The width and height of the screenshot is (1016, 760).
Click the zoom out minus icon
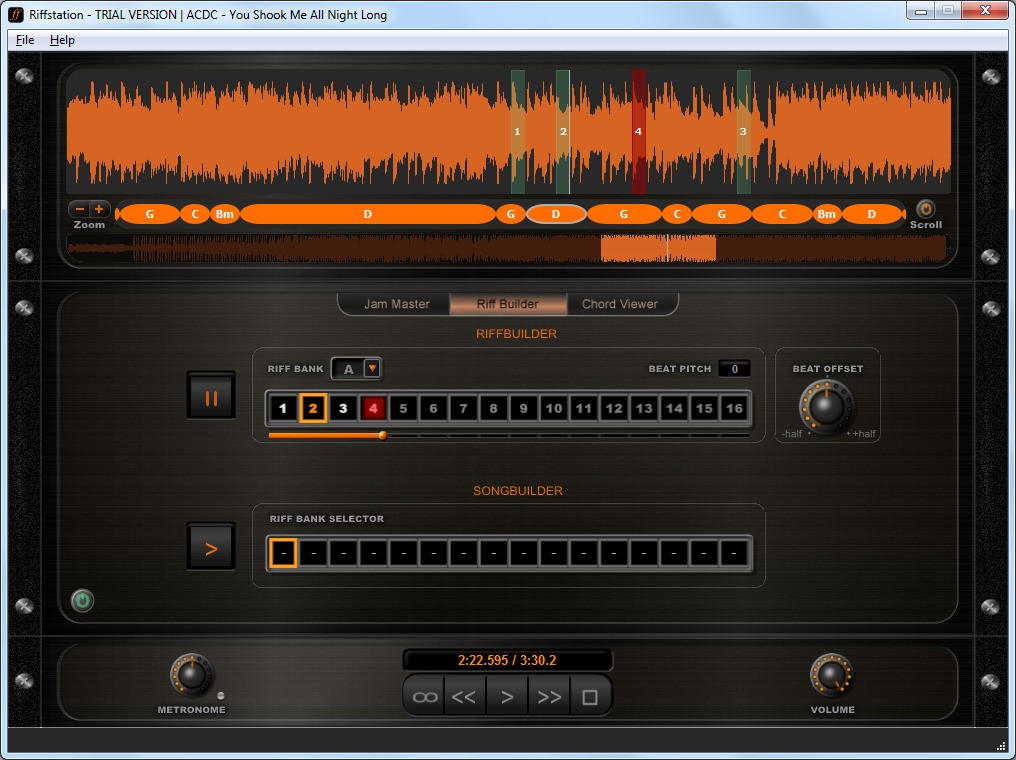click(x=79, y=209)
